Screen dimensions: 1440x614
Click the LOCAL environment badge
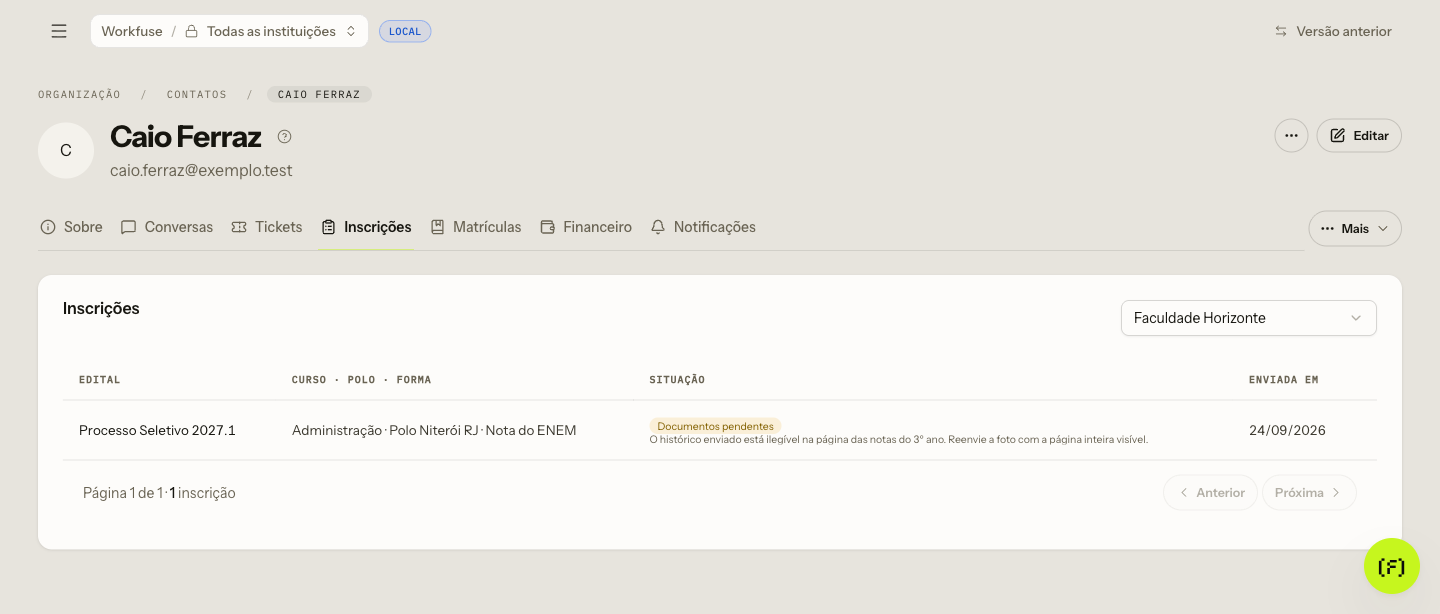405,31
